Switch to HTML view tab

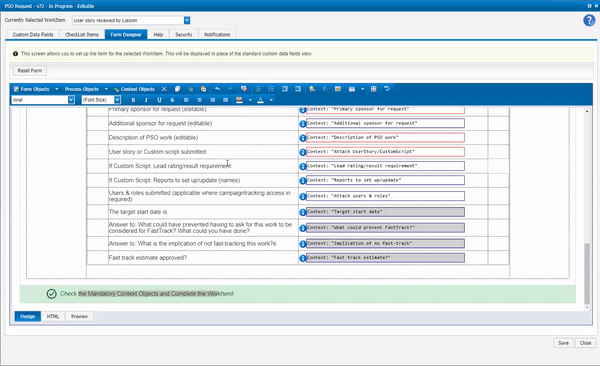pyautogui.click(x=53, y=317)
